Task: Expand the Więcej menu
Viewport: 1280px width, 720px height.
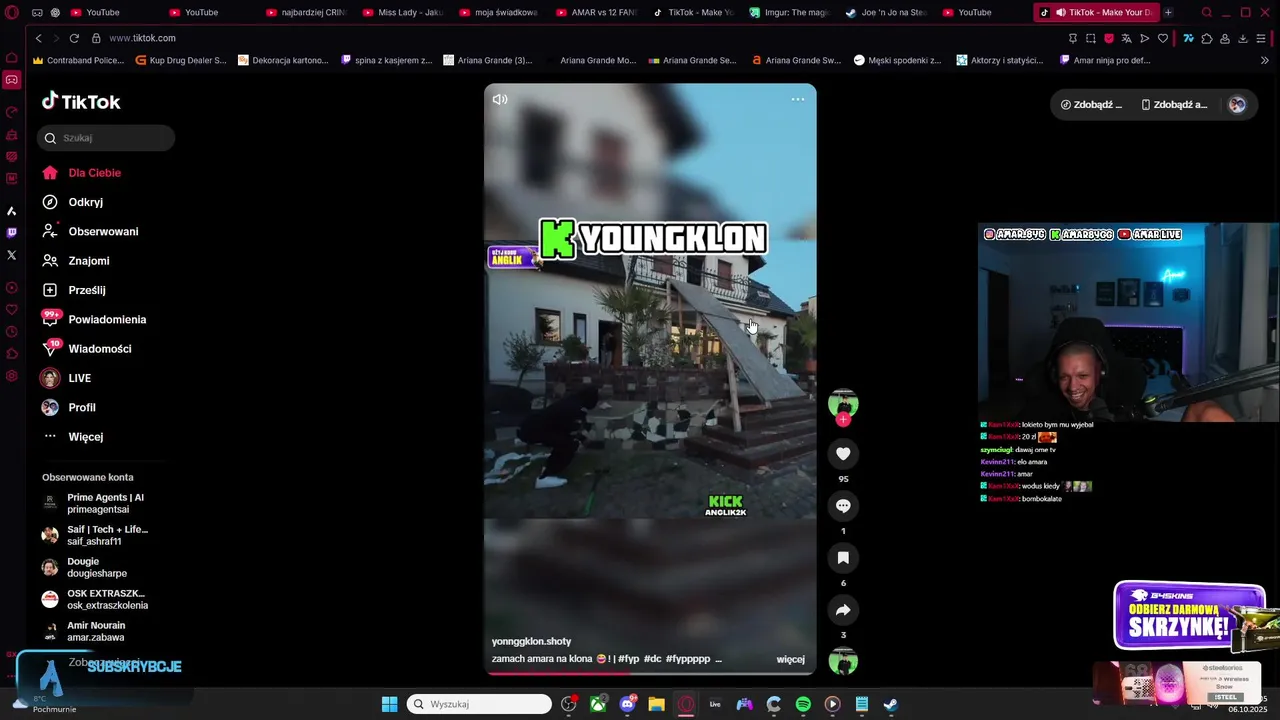Action: pyautogui.click(x=73, y=437)
